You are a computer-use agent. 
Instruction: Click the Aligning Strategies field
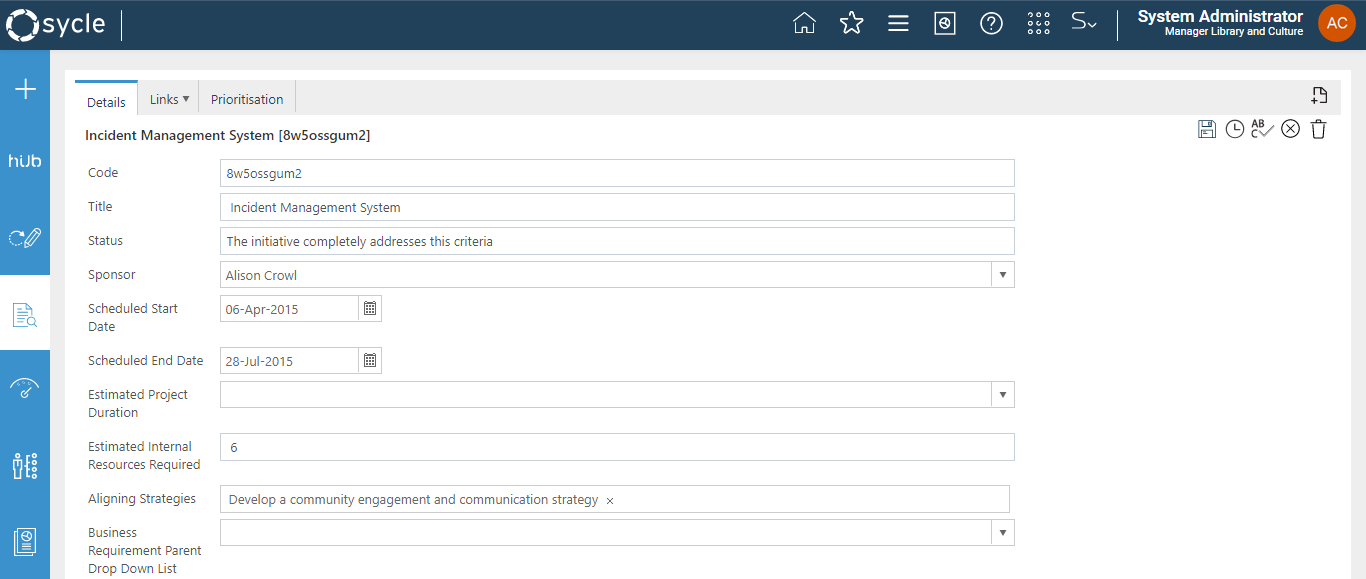coord(615,499)
